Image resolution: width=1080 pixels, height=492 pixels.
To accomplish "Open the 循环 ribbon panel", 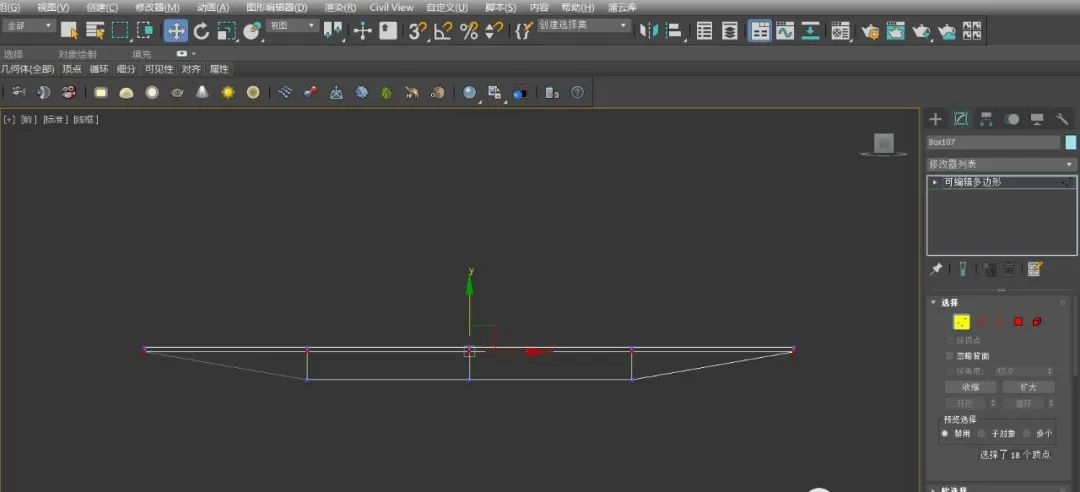I will [x=99, y=69].
